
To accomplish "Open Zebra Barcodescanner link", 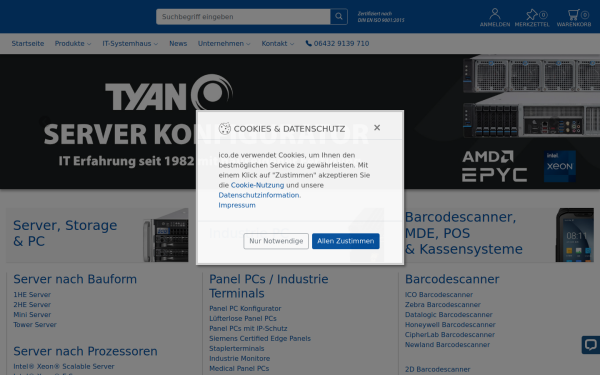I will [443, 305].
